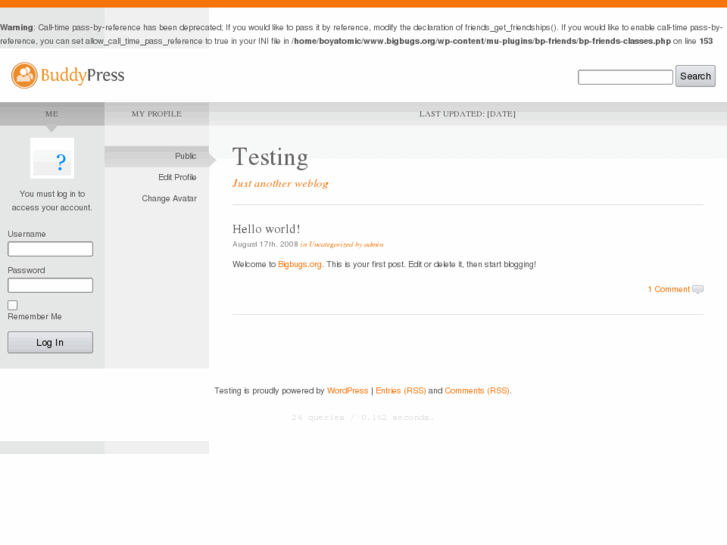Select the ME tab
The height and width of the screenshot is (545, 727).
point(52,114)
